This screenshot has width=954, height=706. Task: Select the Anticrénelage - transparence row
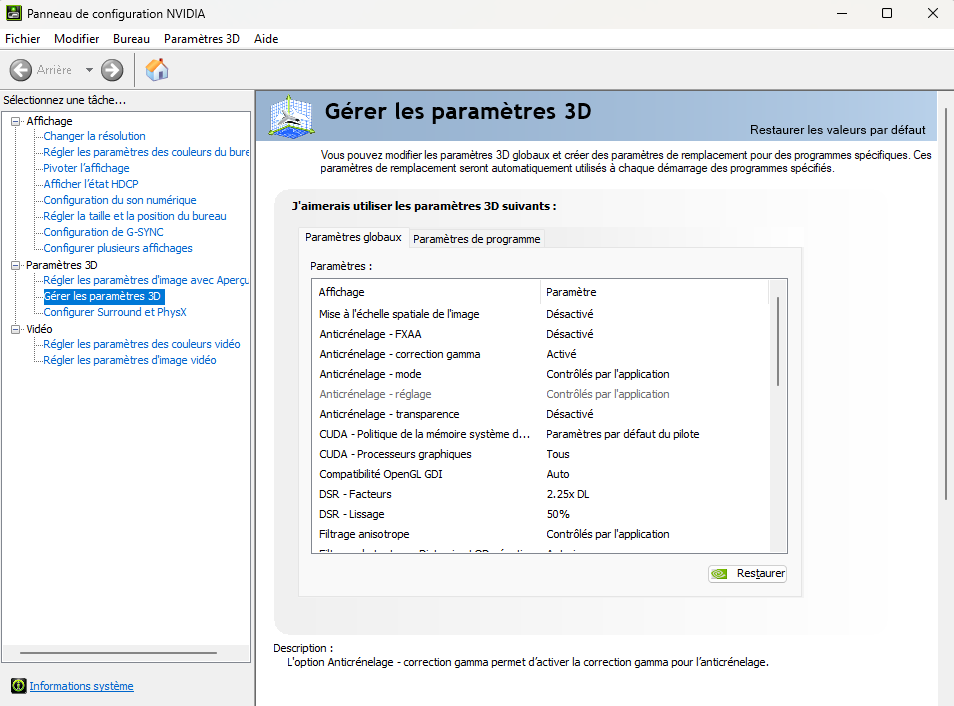pos(541,414)
